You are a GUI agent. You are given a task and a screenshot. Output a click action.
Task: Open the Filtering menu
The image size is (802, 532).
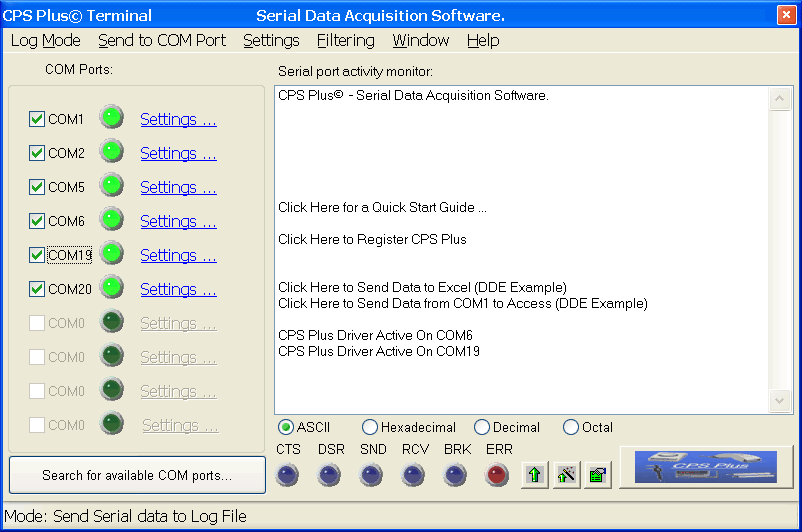click(346, 40)
